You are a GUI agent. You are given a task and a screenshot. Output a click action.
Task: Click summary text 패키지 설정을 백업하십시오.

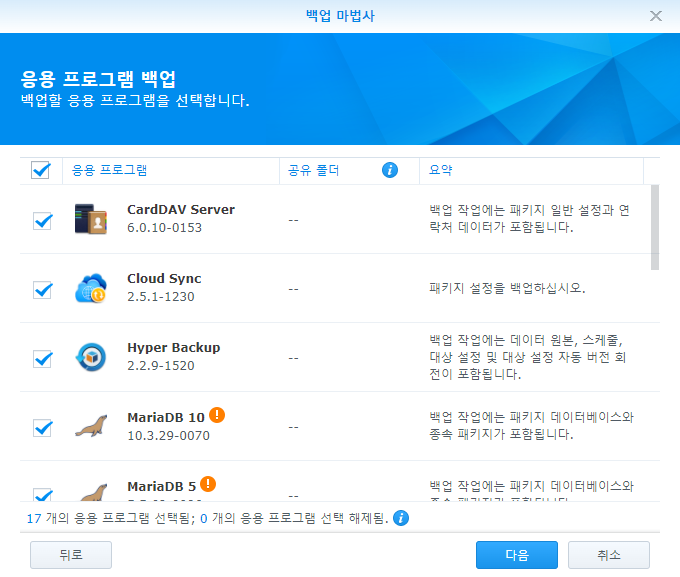click(507, 288)
